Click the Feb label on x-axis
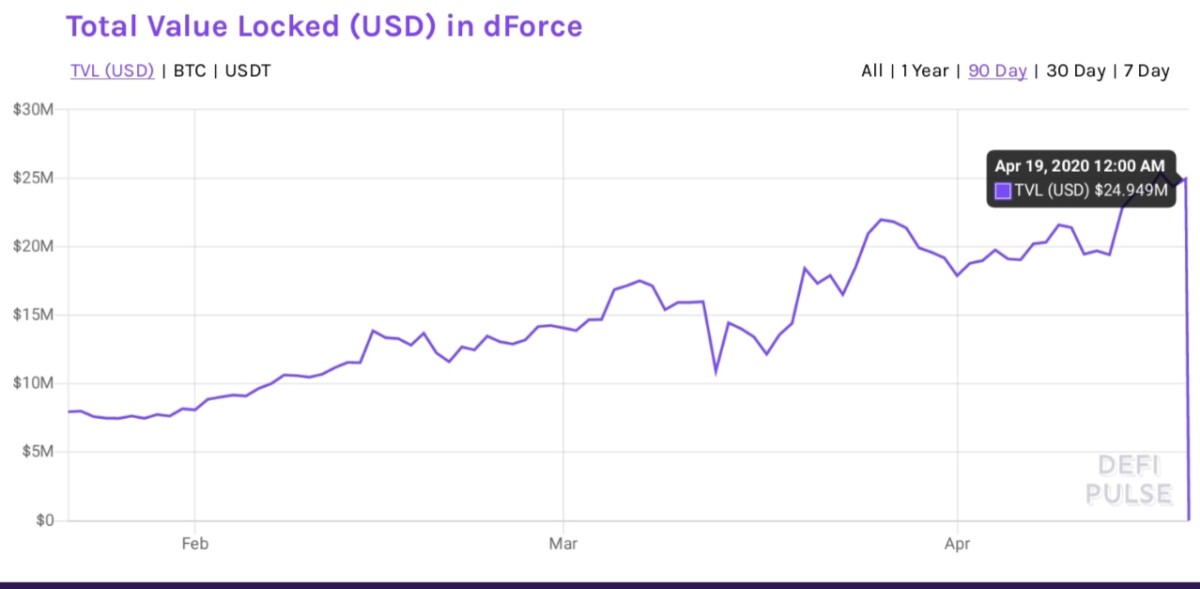The height and width of the screenshot is (589, 1200). (x=194, y=545)
